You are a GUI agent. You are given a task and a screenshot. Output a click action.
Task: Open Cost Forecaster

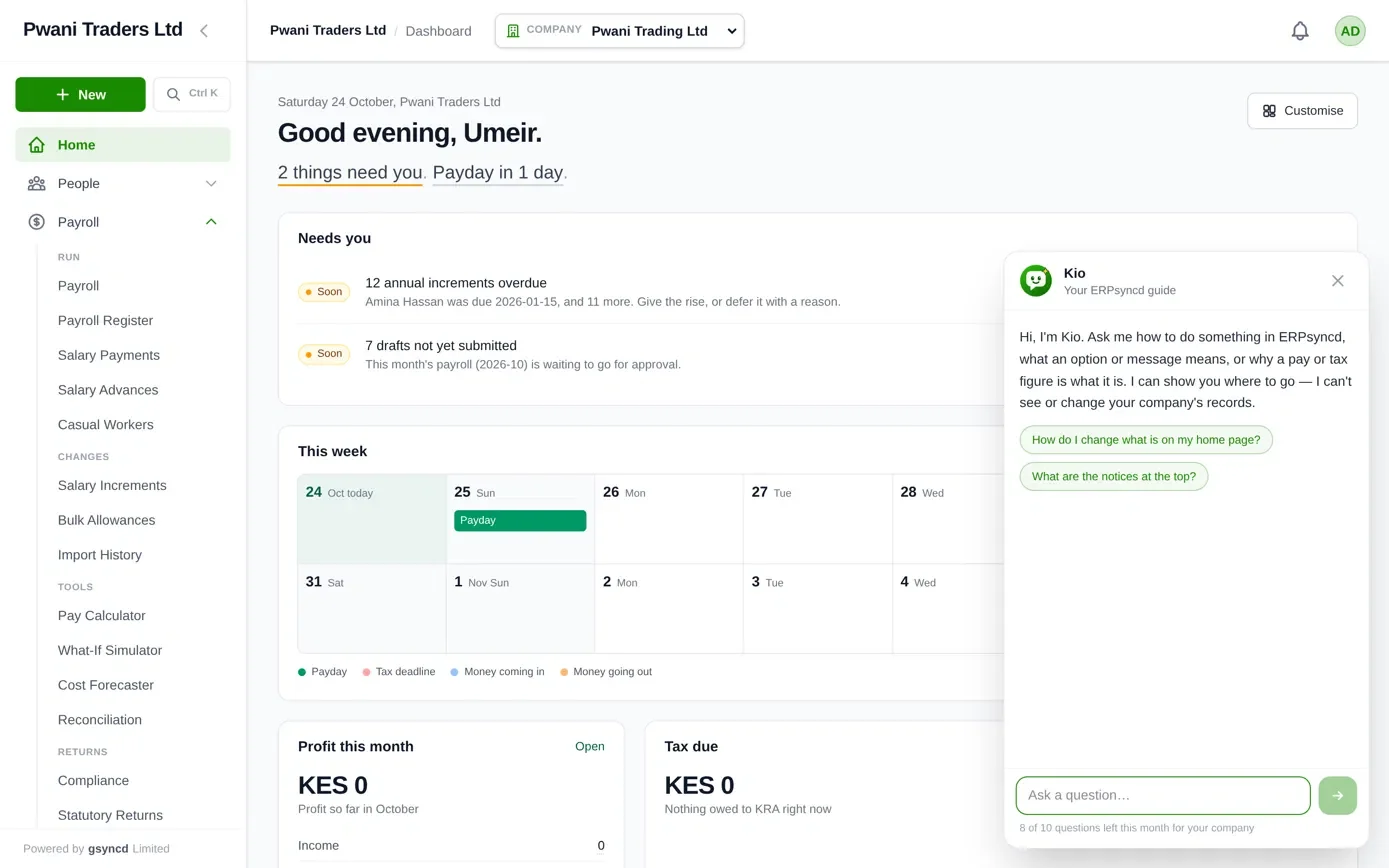[x=106, y=686]
